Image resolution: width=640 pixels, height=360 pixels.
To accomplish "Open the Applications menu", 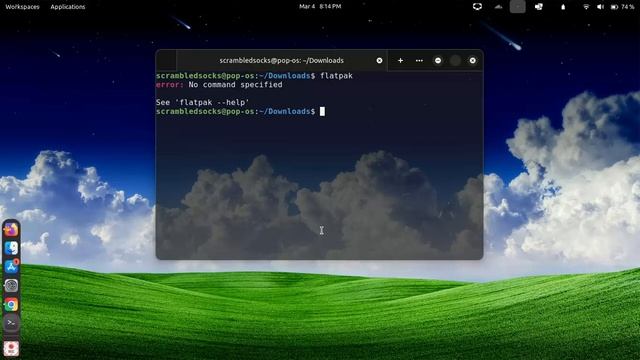I will click(68, 7).
